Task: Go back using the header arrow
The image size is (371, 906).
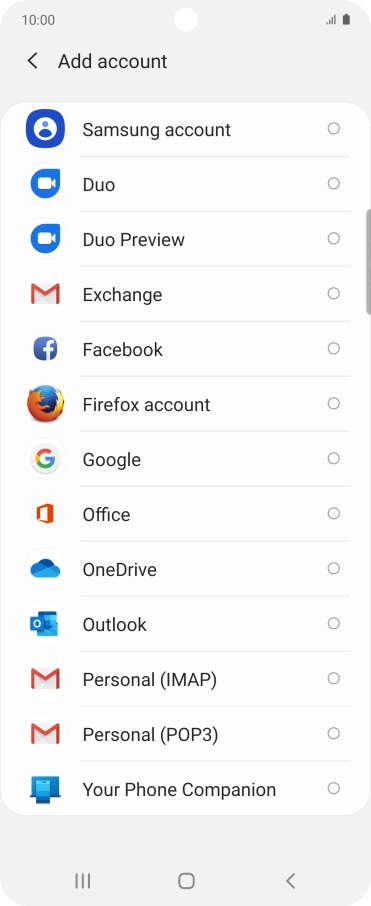Action: 33,61
